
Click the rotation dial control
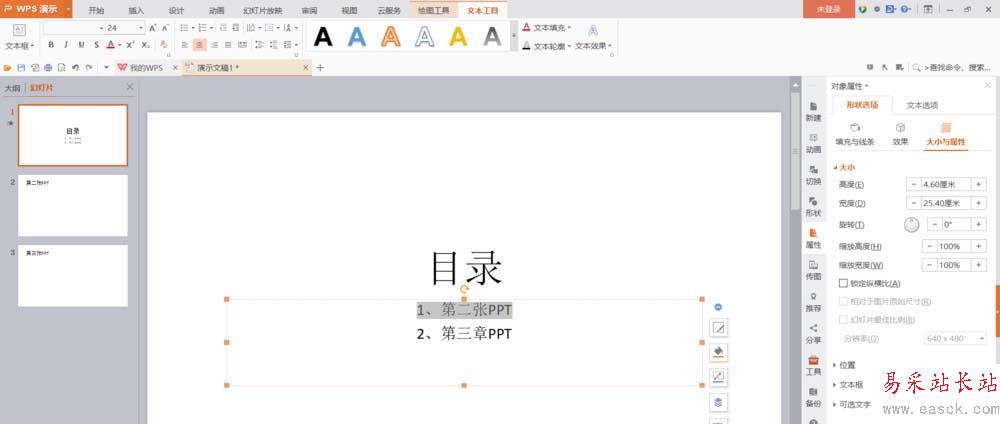912,224
